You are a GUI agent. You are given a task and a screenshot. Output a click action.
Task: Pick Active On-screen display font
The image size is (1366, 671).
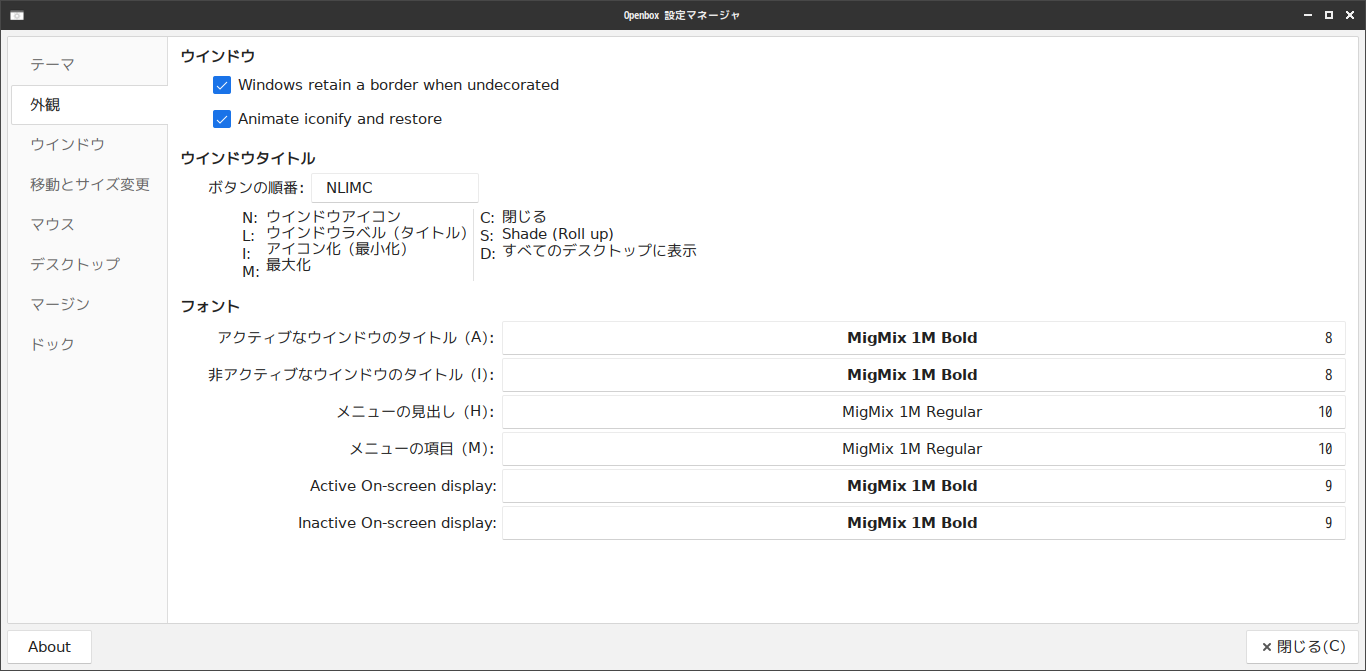pos(923,486)
